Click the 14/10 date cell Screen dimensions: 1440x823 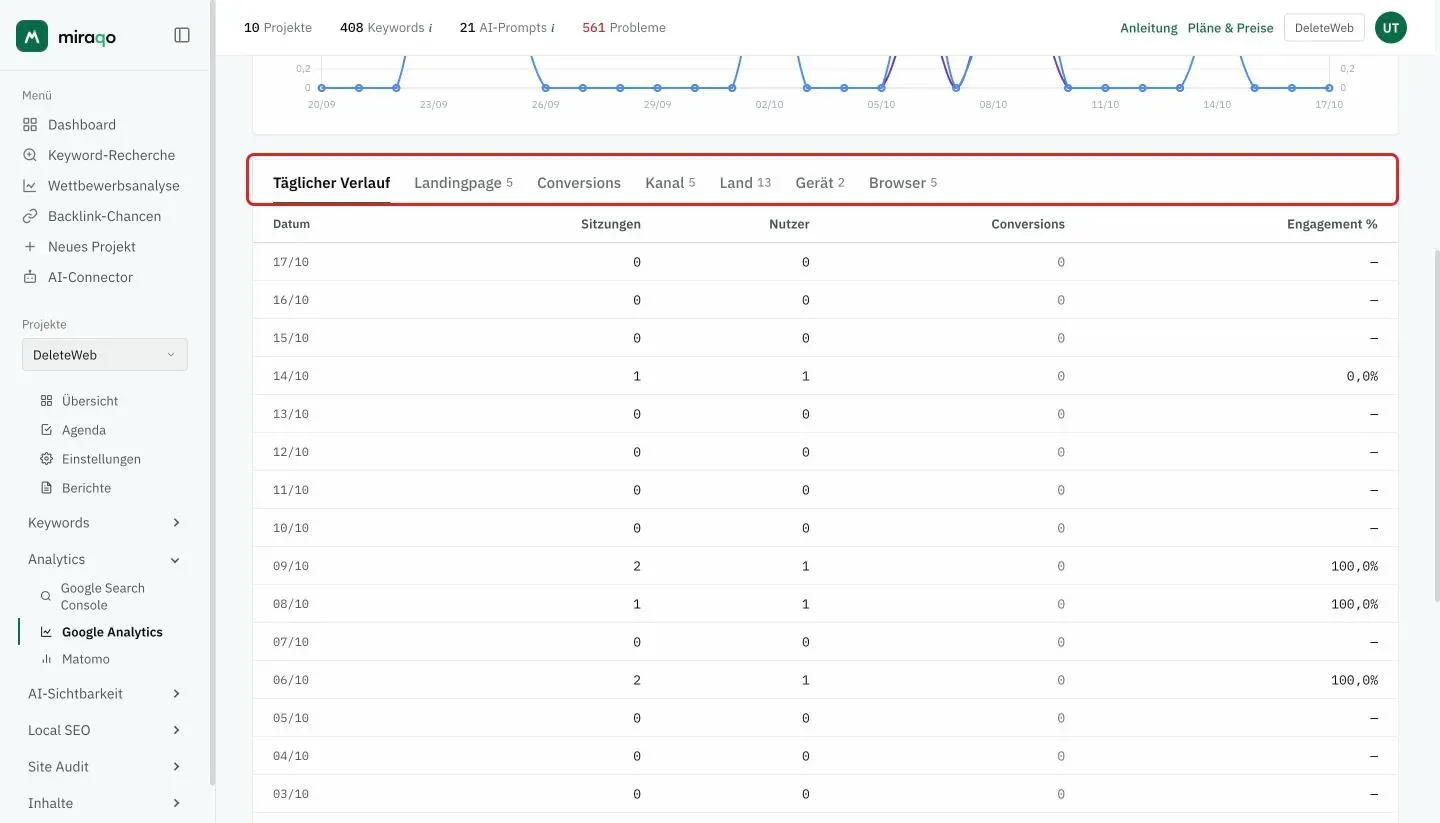[291, 376]
